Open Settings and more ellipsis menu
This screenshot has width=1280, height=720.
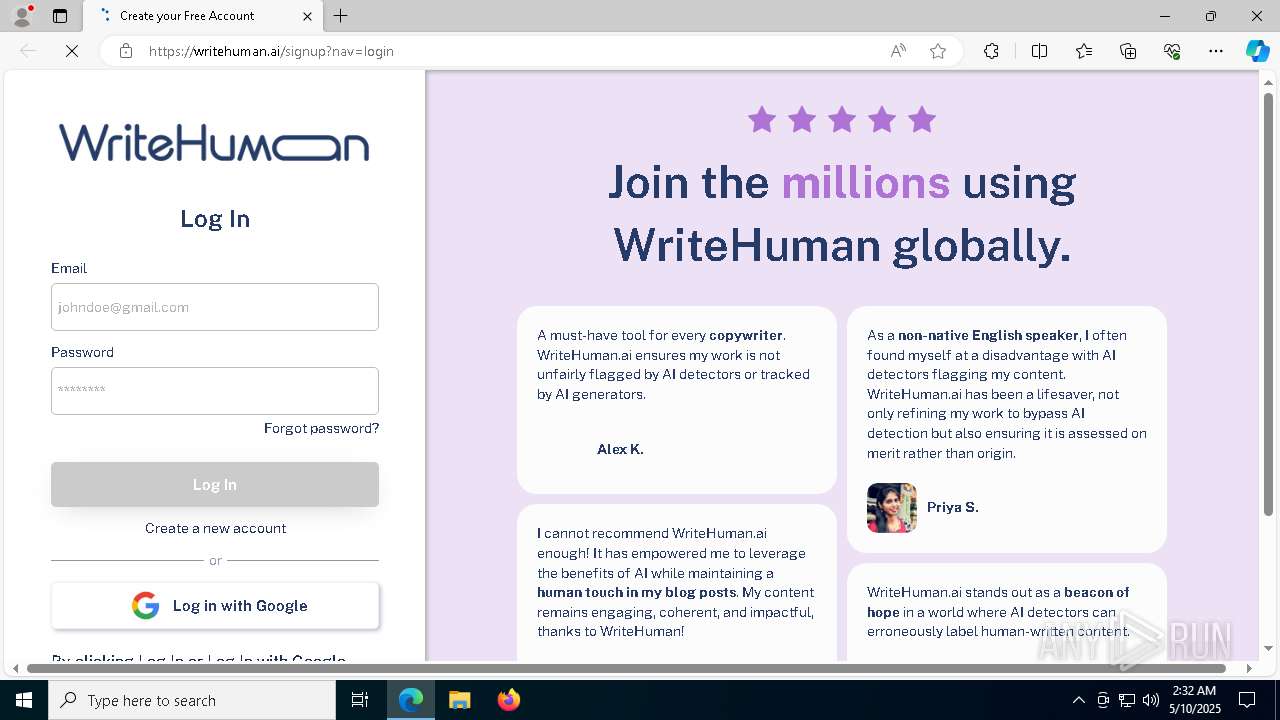pos(1216,51)
